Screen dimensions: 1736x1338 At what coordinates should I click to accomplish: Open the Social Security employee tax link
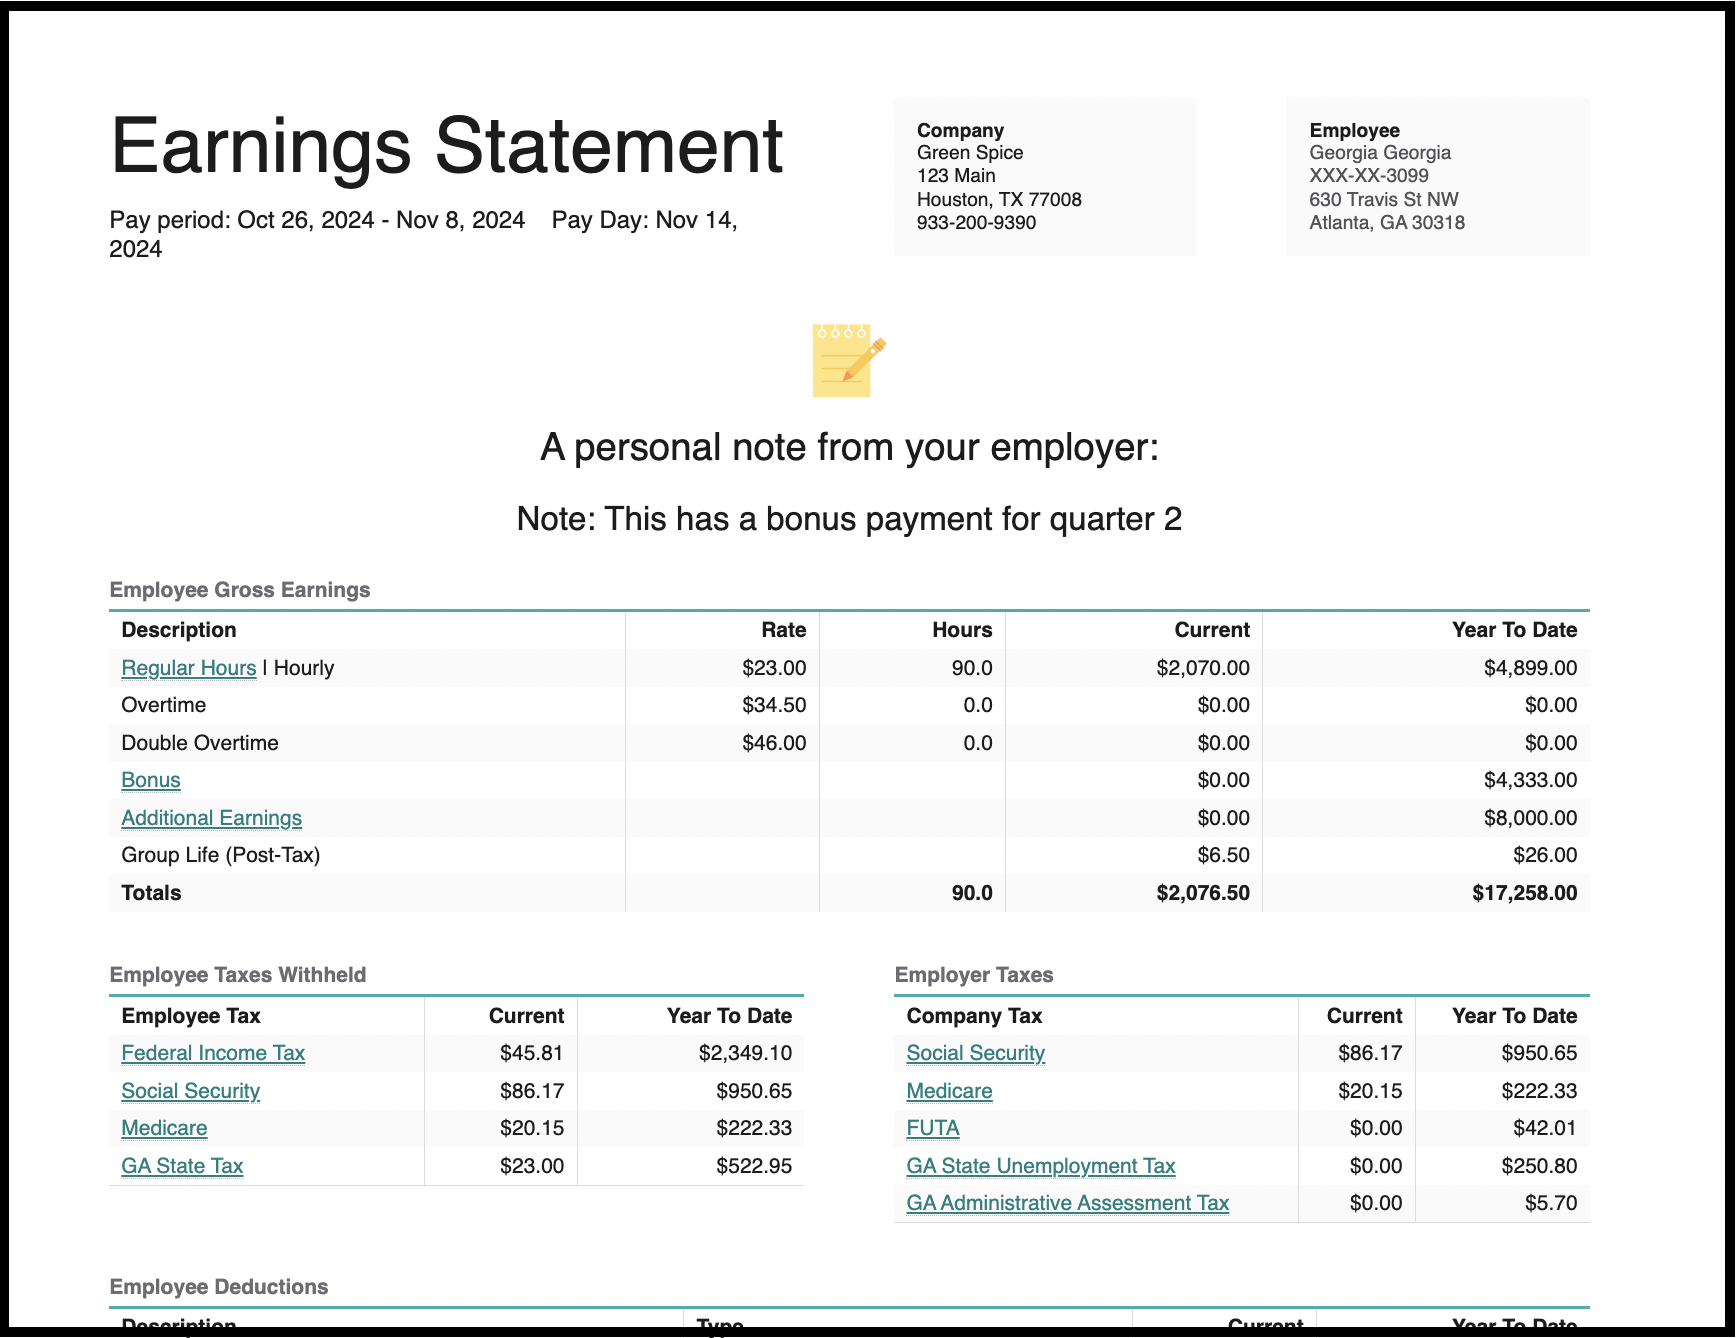(190, 1090)
